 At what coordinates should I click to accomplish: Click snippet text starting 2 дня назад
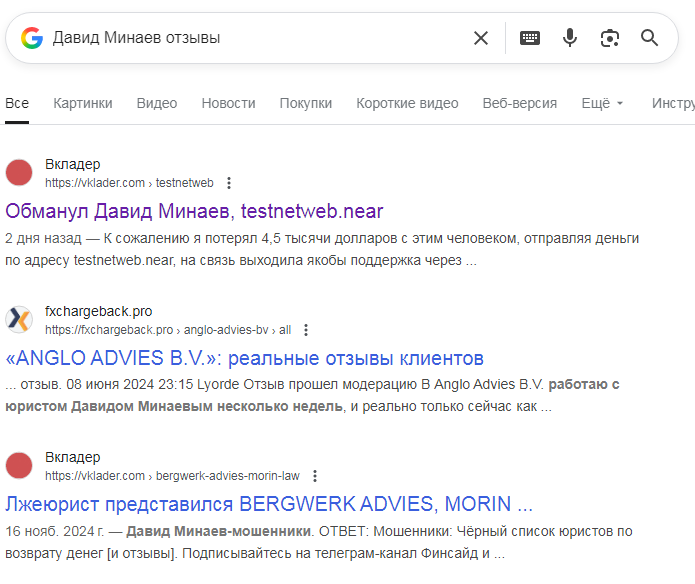(322, 249)
